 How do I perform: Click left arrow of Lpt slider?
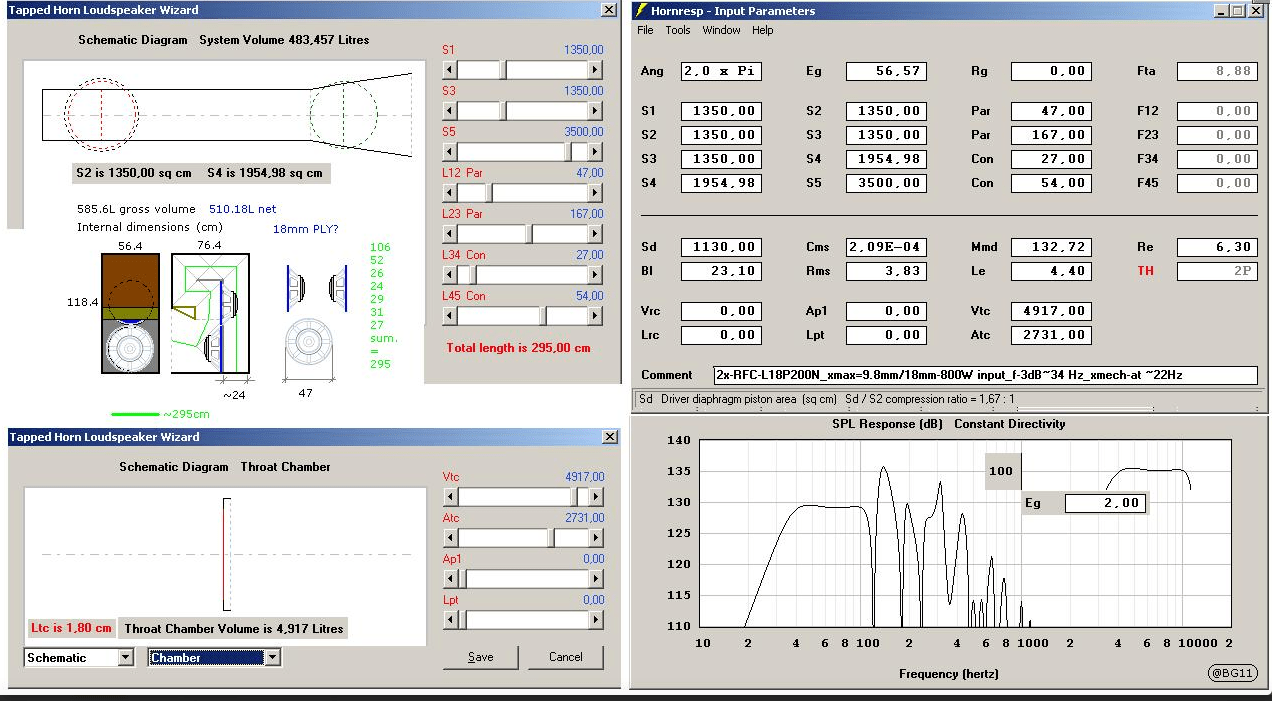coord(450,620)
